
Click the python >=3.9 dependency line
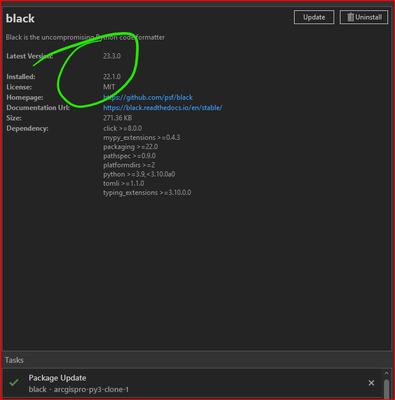point(139,174)
